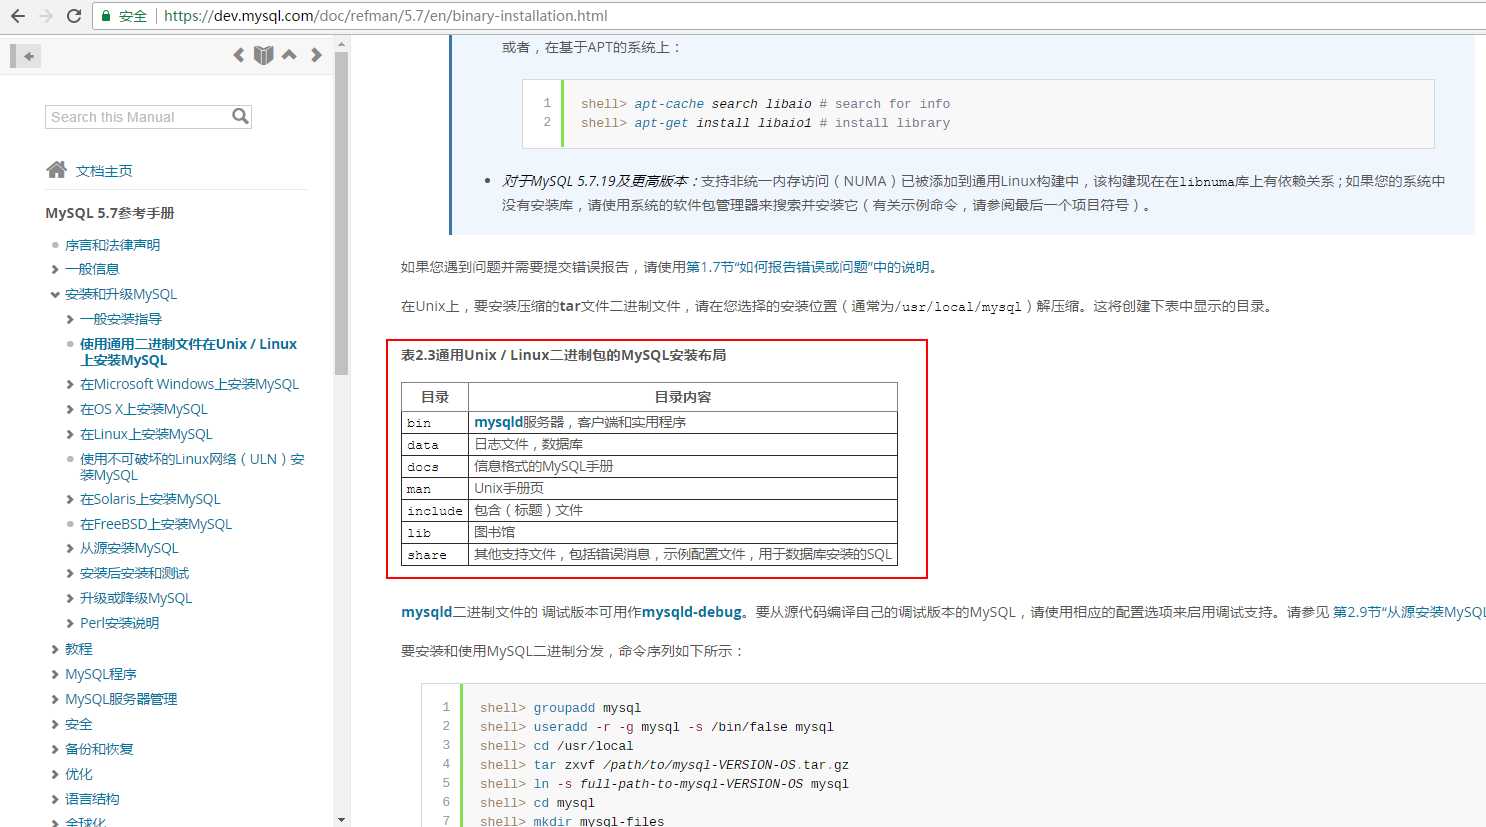1486x827 pixels.
Task: Click the groupadd mysql code line
Action: (x=560, y=708)
